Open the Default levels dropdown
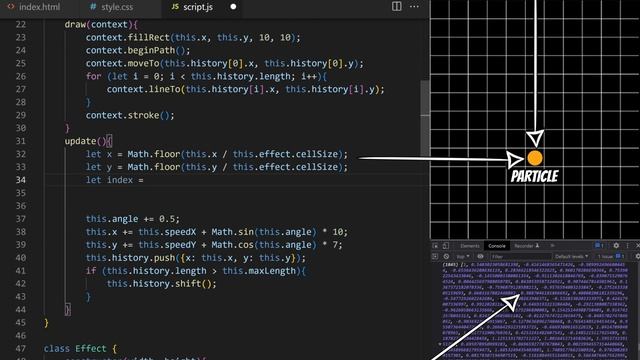Image resolution: width=640 pixels, height=360 pixels. (572, 256)
